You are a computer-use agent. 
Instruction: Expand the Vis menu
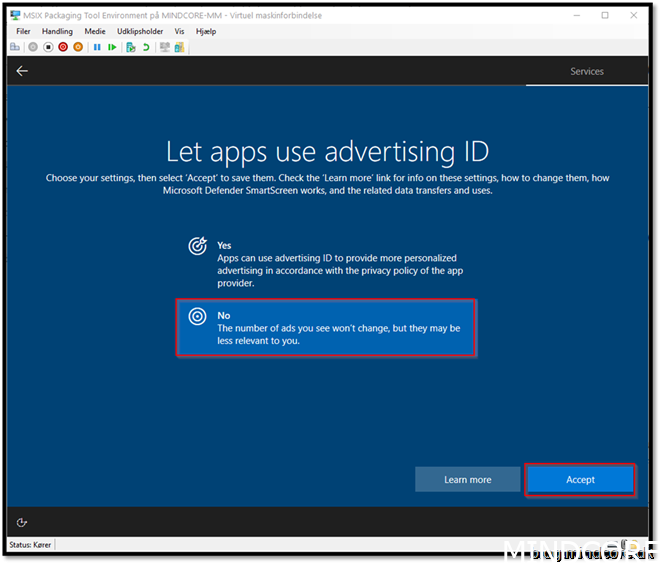179,32
